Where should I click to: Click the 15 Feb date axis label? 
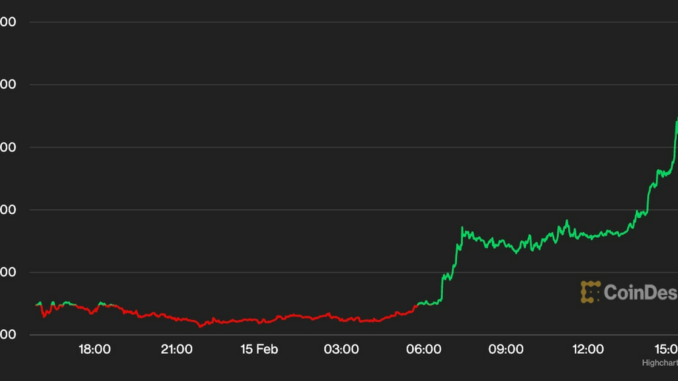pos(259,349)
